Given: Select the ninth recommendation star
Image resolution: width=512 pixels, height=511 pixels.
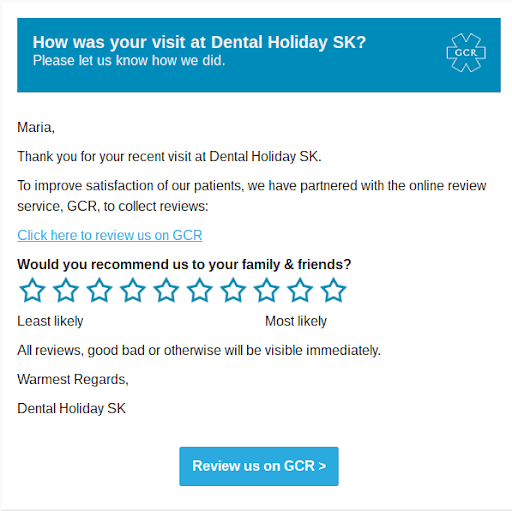Looking at the screenshot, I should pyautogui.click(x=300, y=290).
